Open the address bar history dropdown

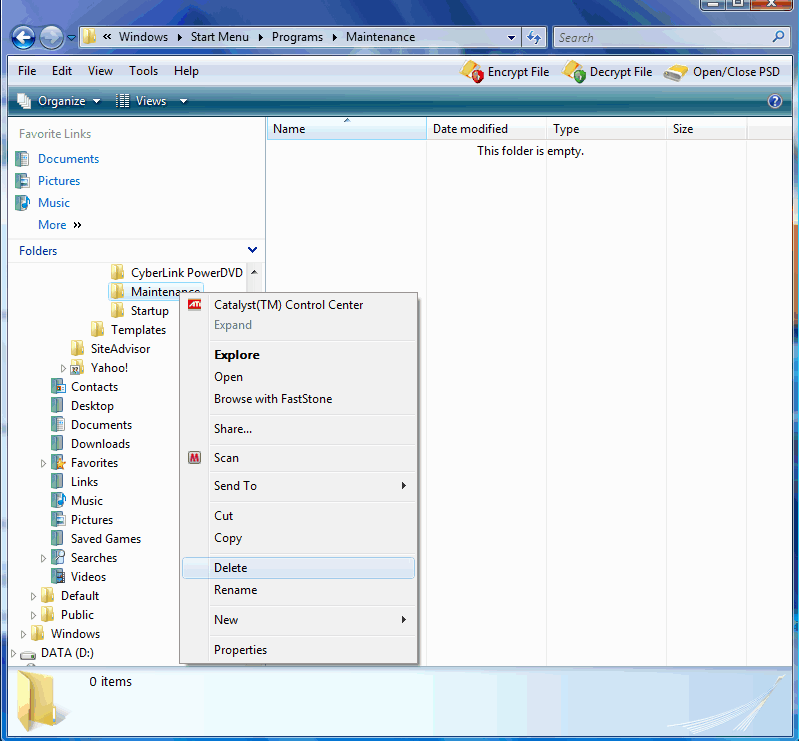point(511,38)
